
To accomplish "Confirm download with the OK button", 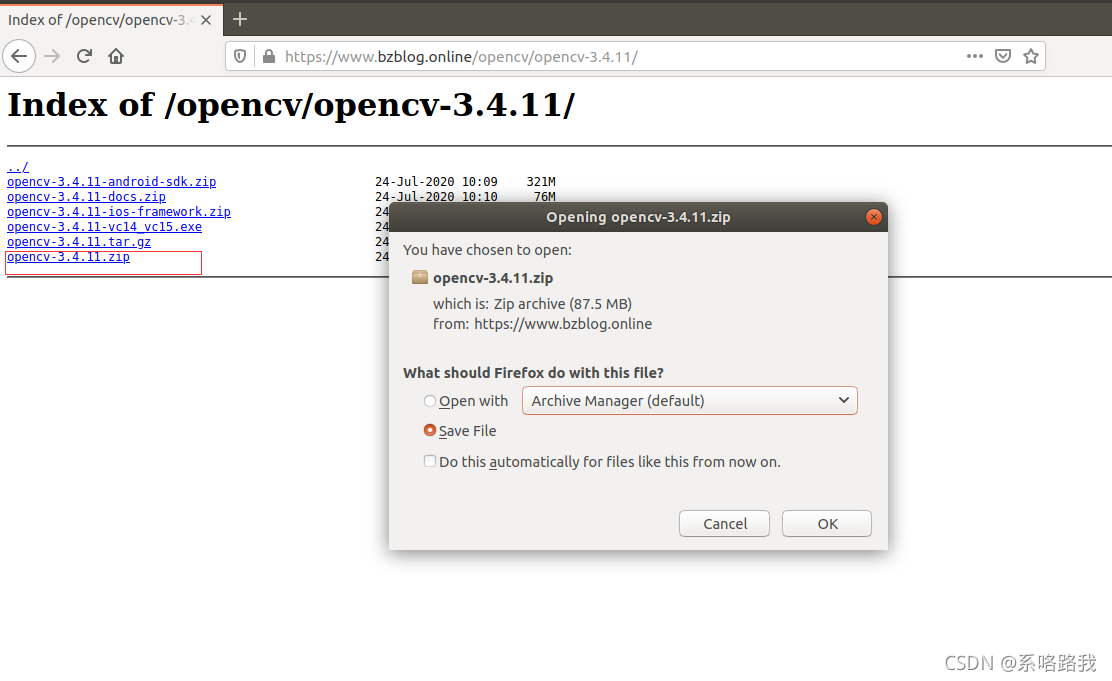I will click(x=827, y=524).
